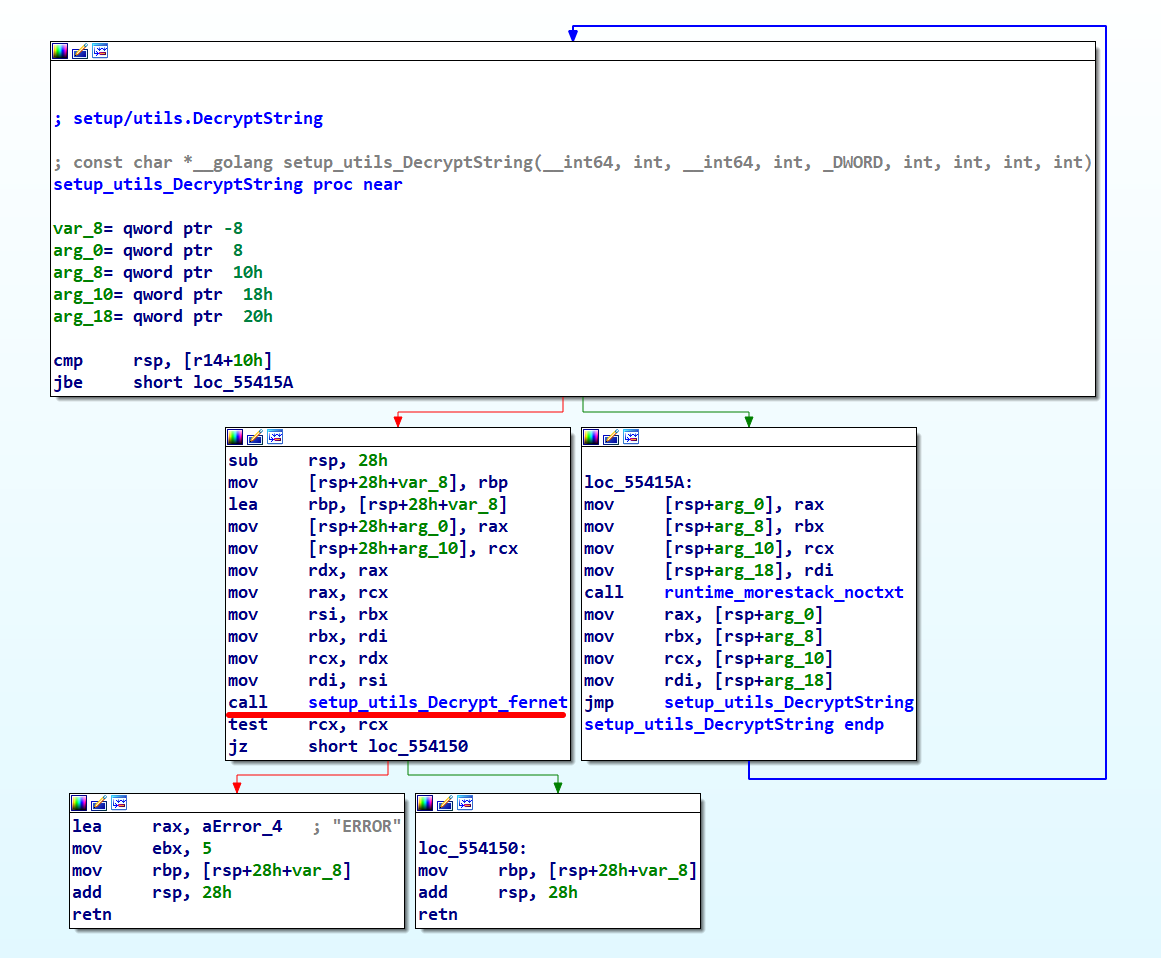
Task: Click the pencil icon on the ERROR node
Action: click(x=99, y=803)
